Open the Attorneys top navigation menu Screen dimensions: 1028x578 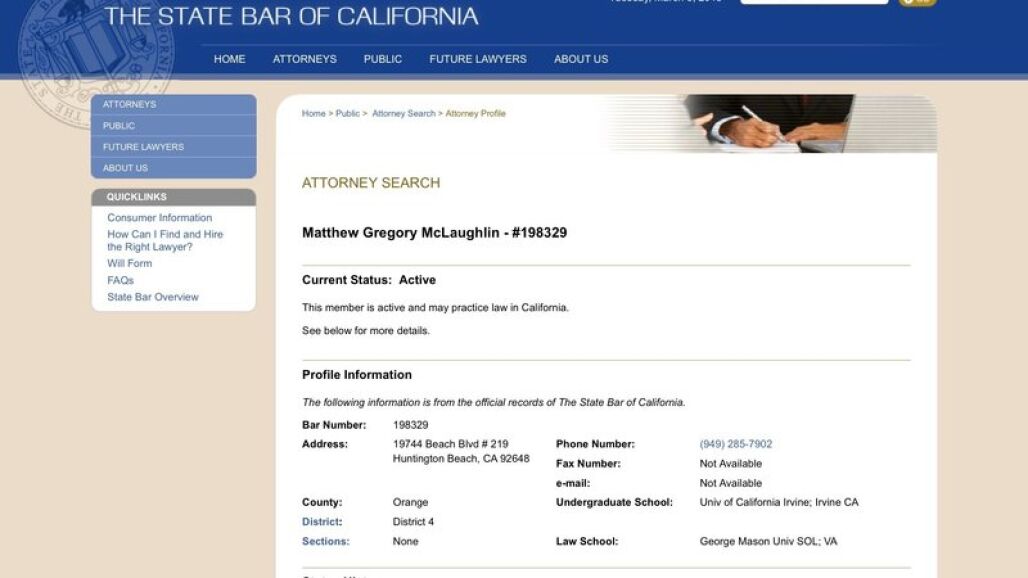click(x=305, y=59)
